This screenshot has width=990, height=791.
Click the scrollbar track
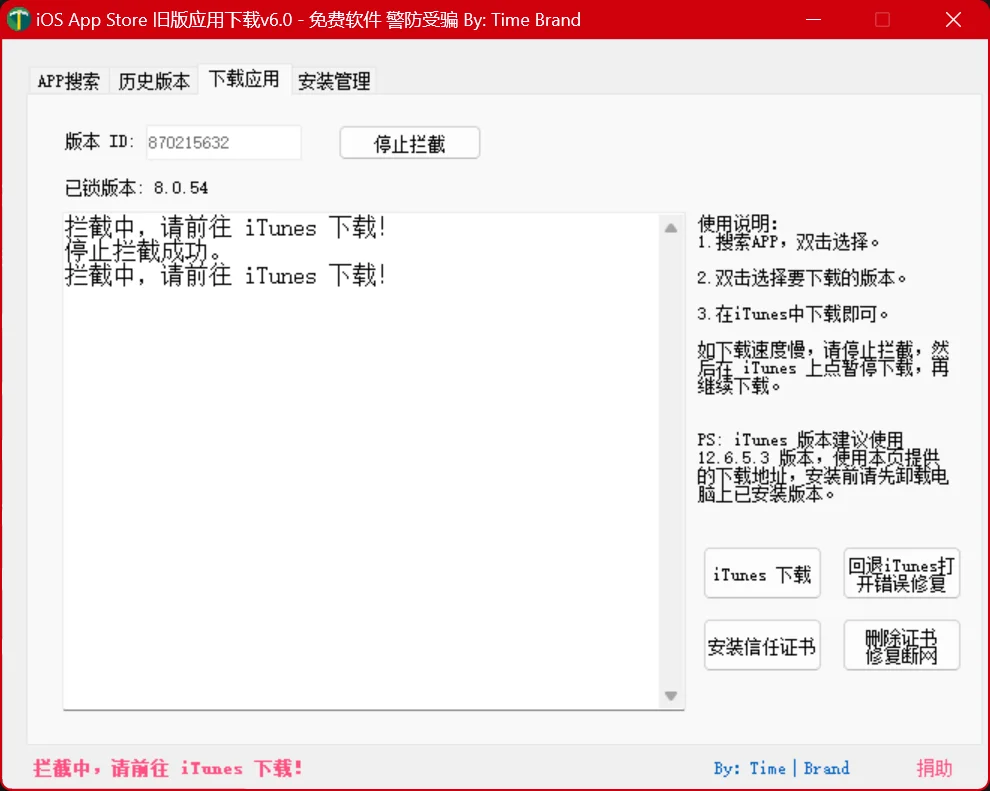pyautogui.click(x=671, y=460)
